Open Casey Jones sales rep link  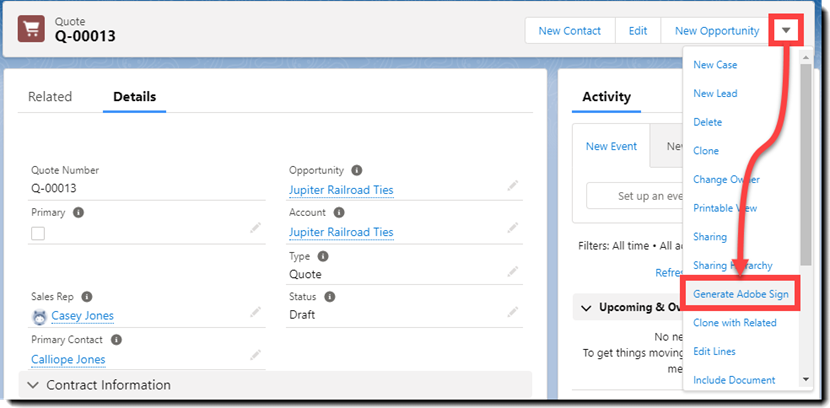click(x=83, y=315)
